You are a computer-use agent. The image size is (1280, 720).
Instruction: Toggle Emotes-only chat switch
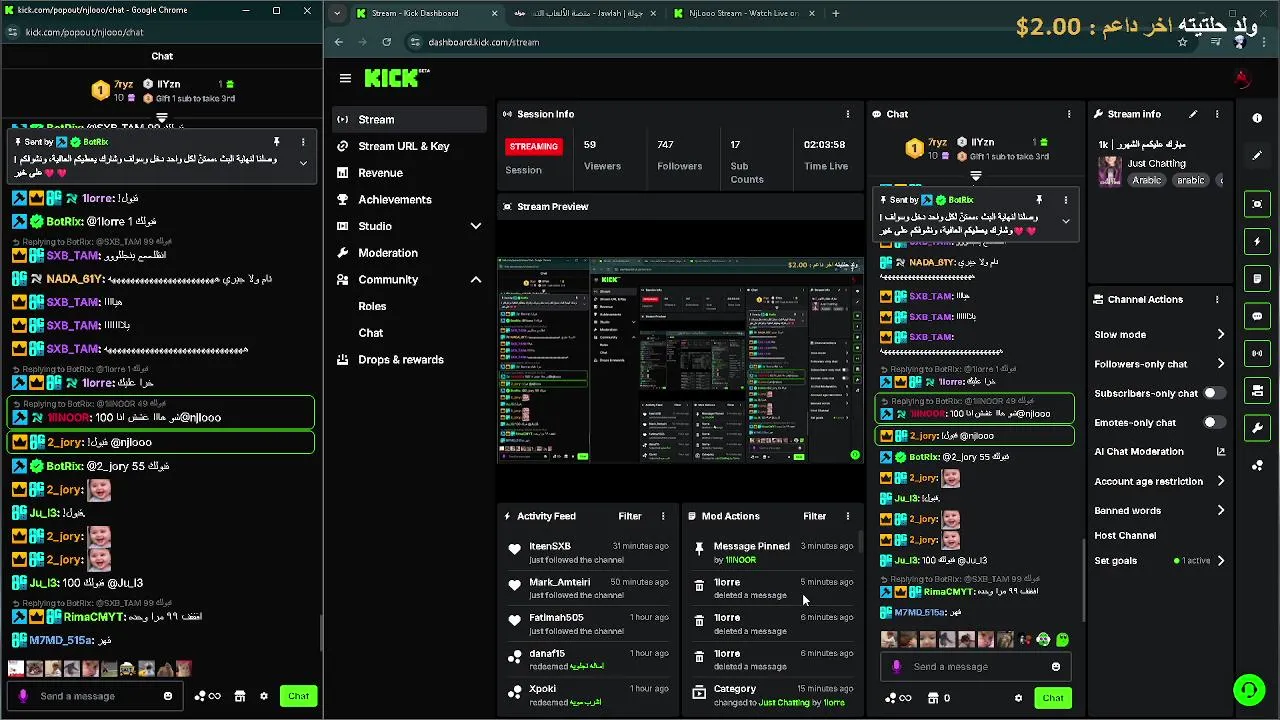[1214, 422]
